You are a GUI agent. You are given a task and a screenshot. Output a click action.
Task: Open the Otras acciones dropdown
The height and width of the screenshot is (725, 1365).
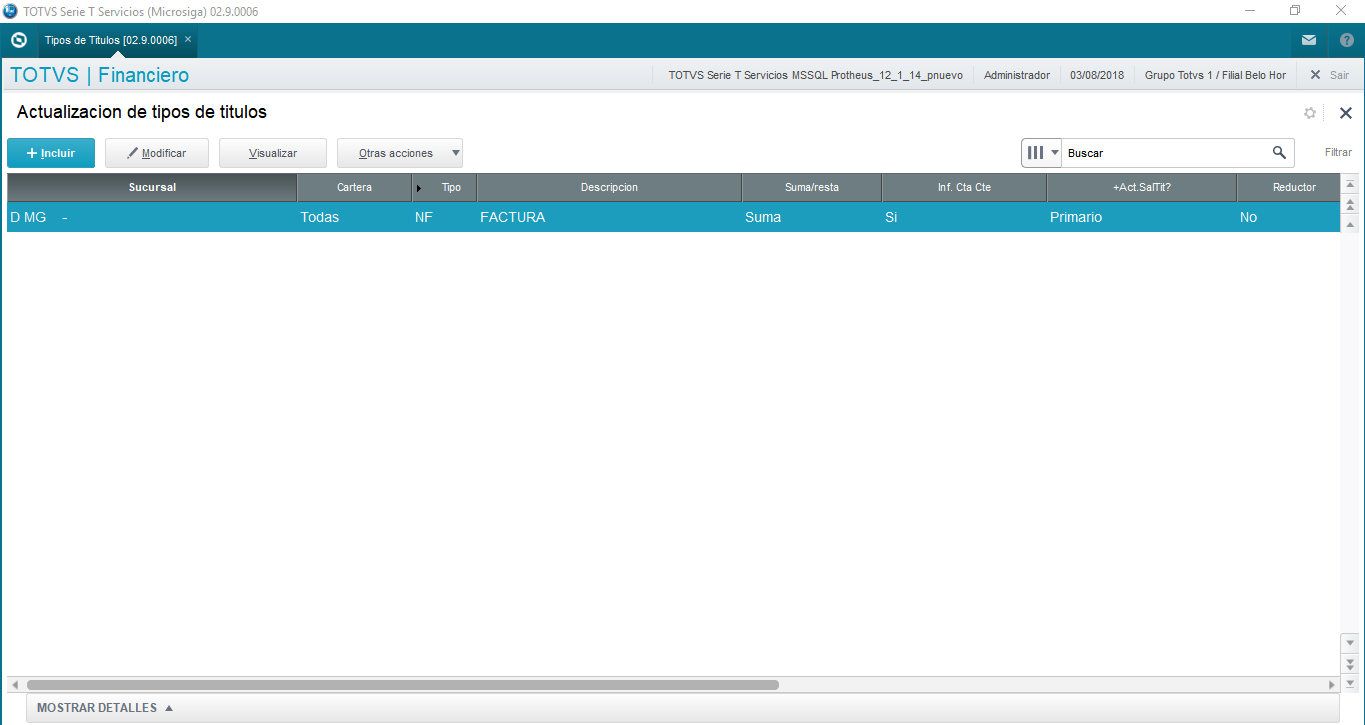pos(400,153)
